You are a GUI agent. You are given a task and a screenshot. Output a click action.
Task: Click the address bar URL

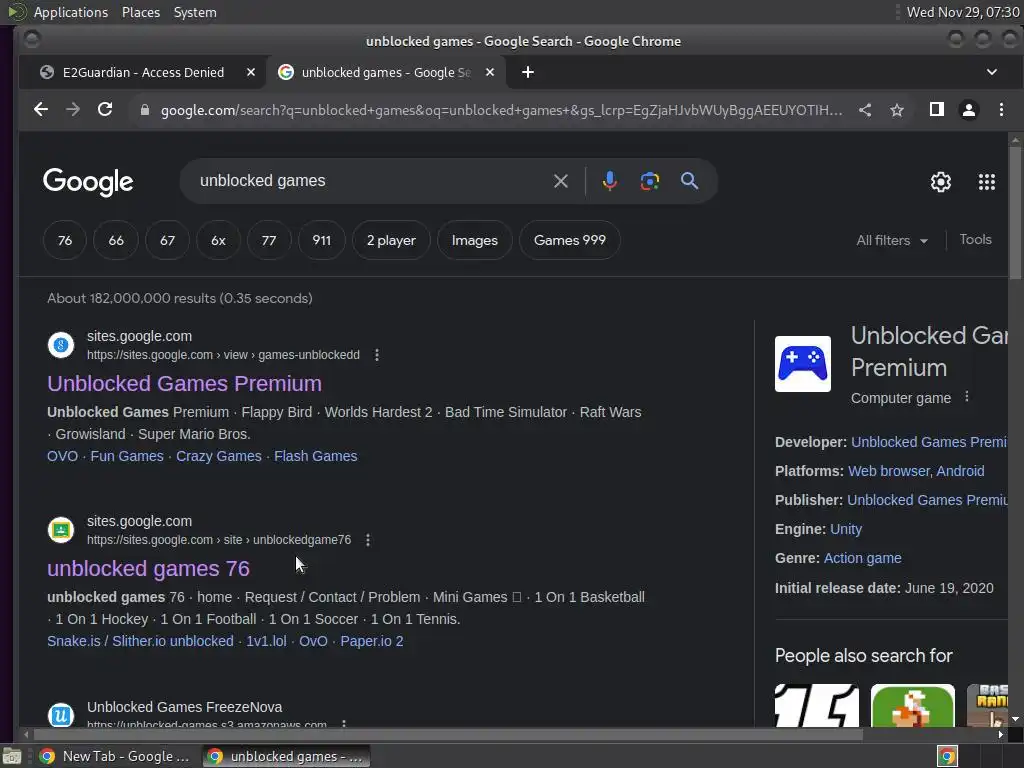(x=502, y=110)
